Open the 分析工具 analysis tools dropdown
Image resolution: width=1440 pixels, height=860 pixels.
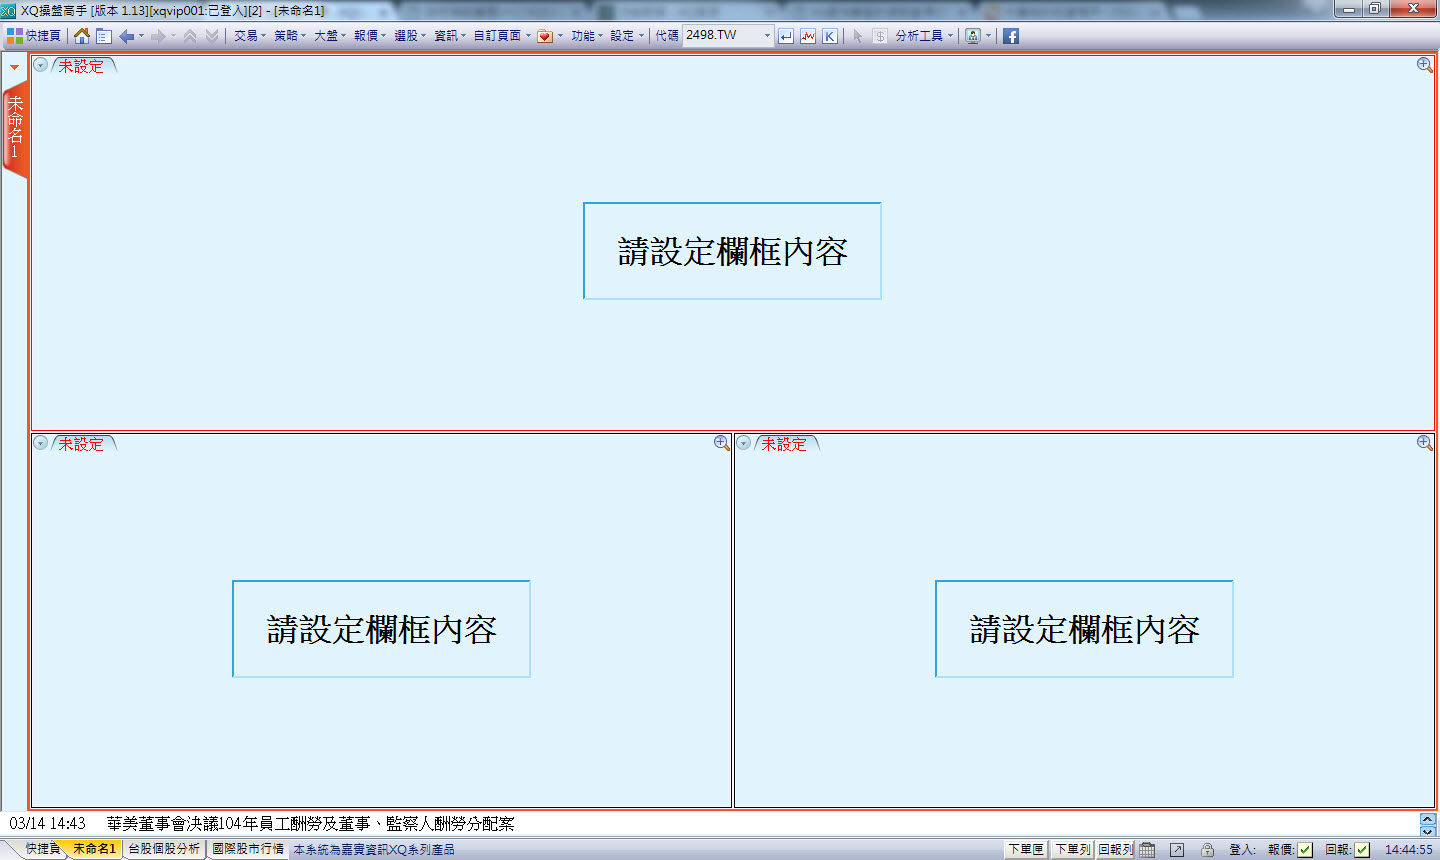point(924,36)
